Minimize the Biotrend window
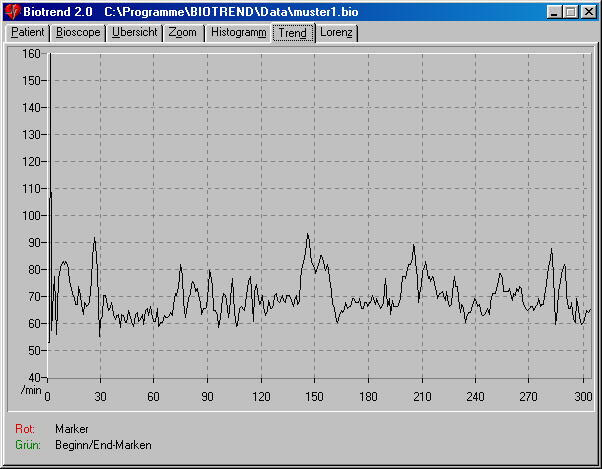Screen dimensions: 602x469 coord(554,11)
